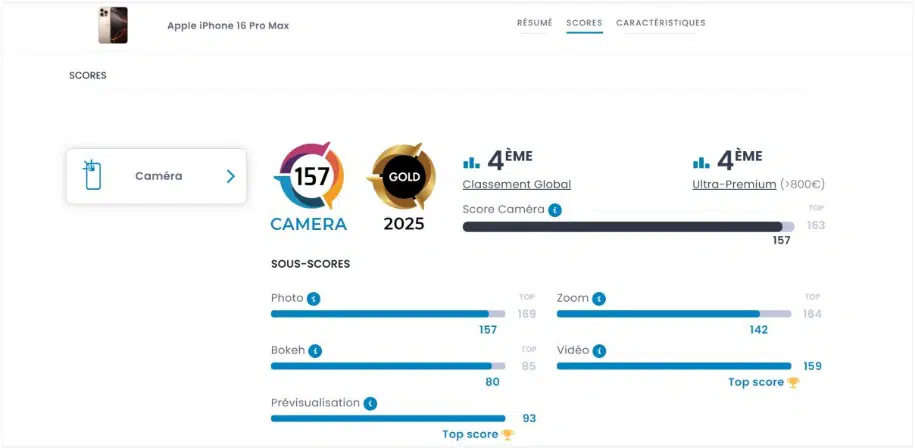915x448 pixels.
Task: Click the phone camera icon in Caméra card
Action: [92, 175]
